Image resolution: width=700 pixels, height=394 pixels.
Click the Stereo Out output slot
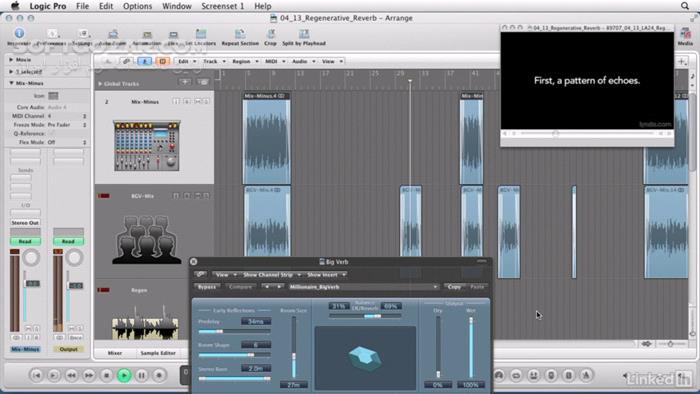(25, 222)
